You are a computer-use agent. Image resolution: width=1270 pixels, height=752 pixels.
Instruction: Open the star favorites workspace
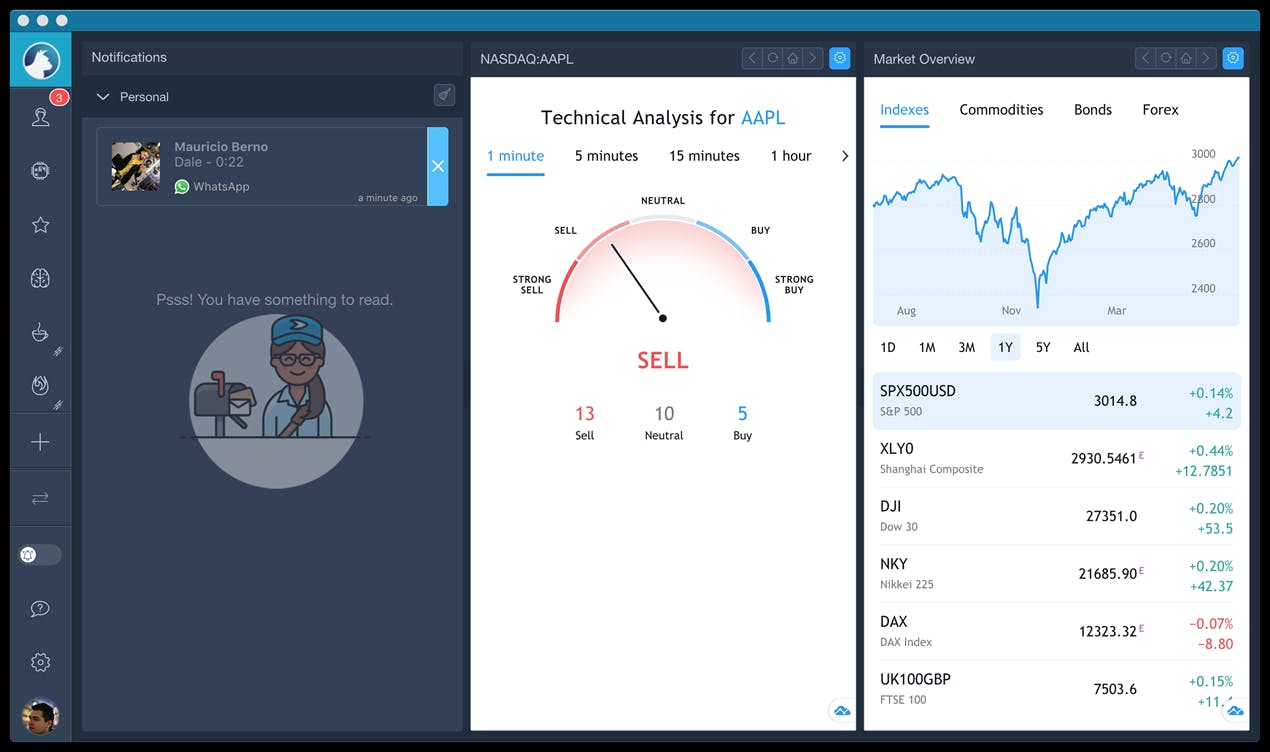[41, 225]
